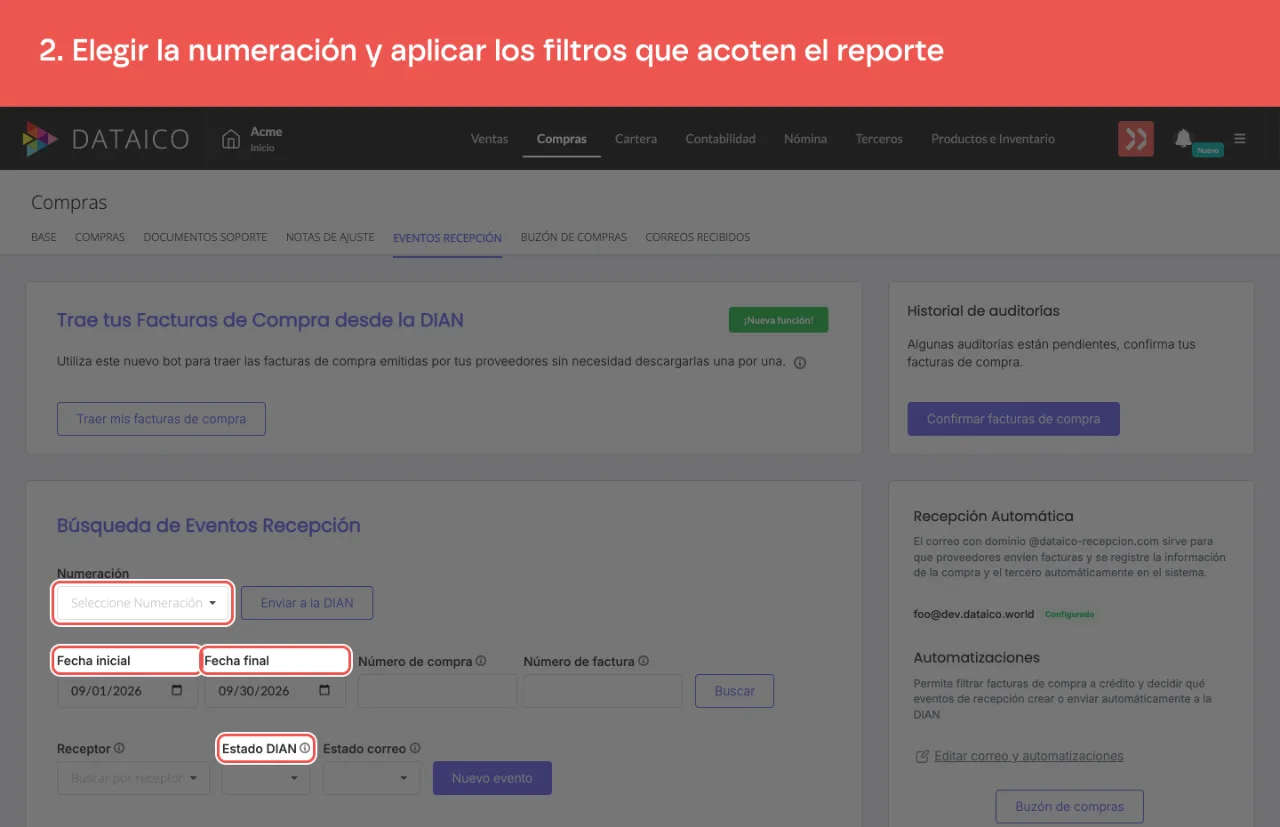
Task: Click the edit pencil icon beside Editar correo
Action: [x=922, y=756]
